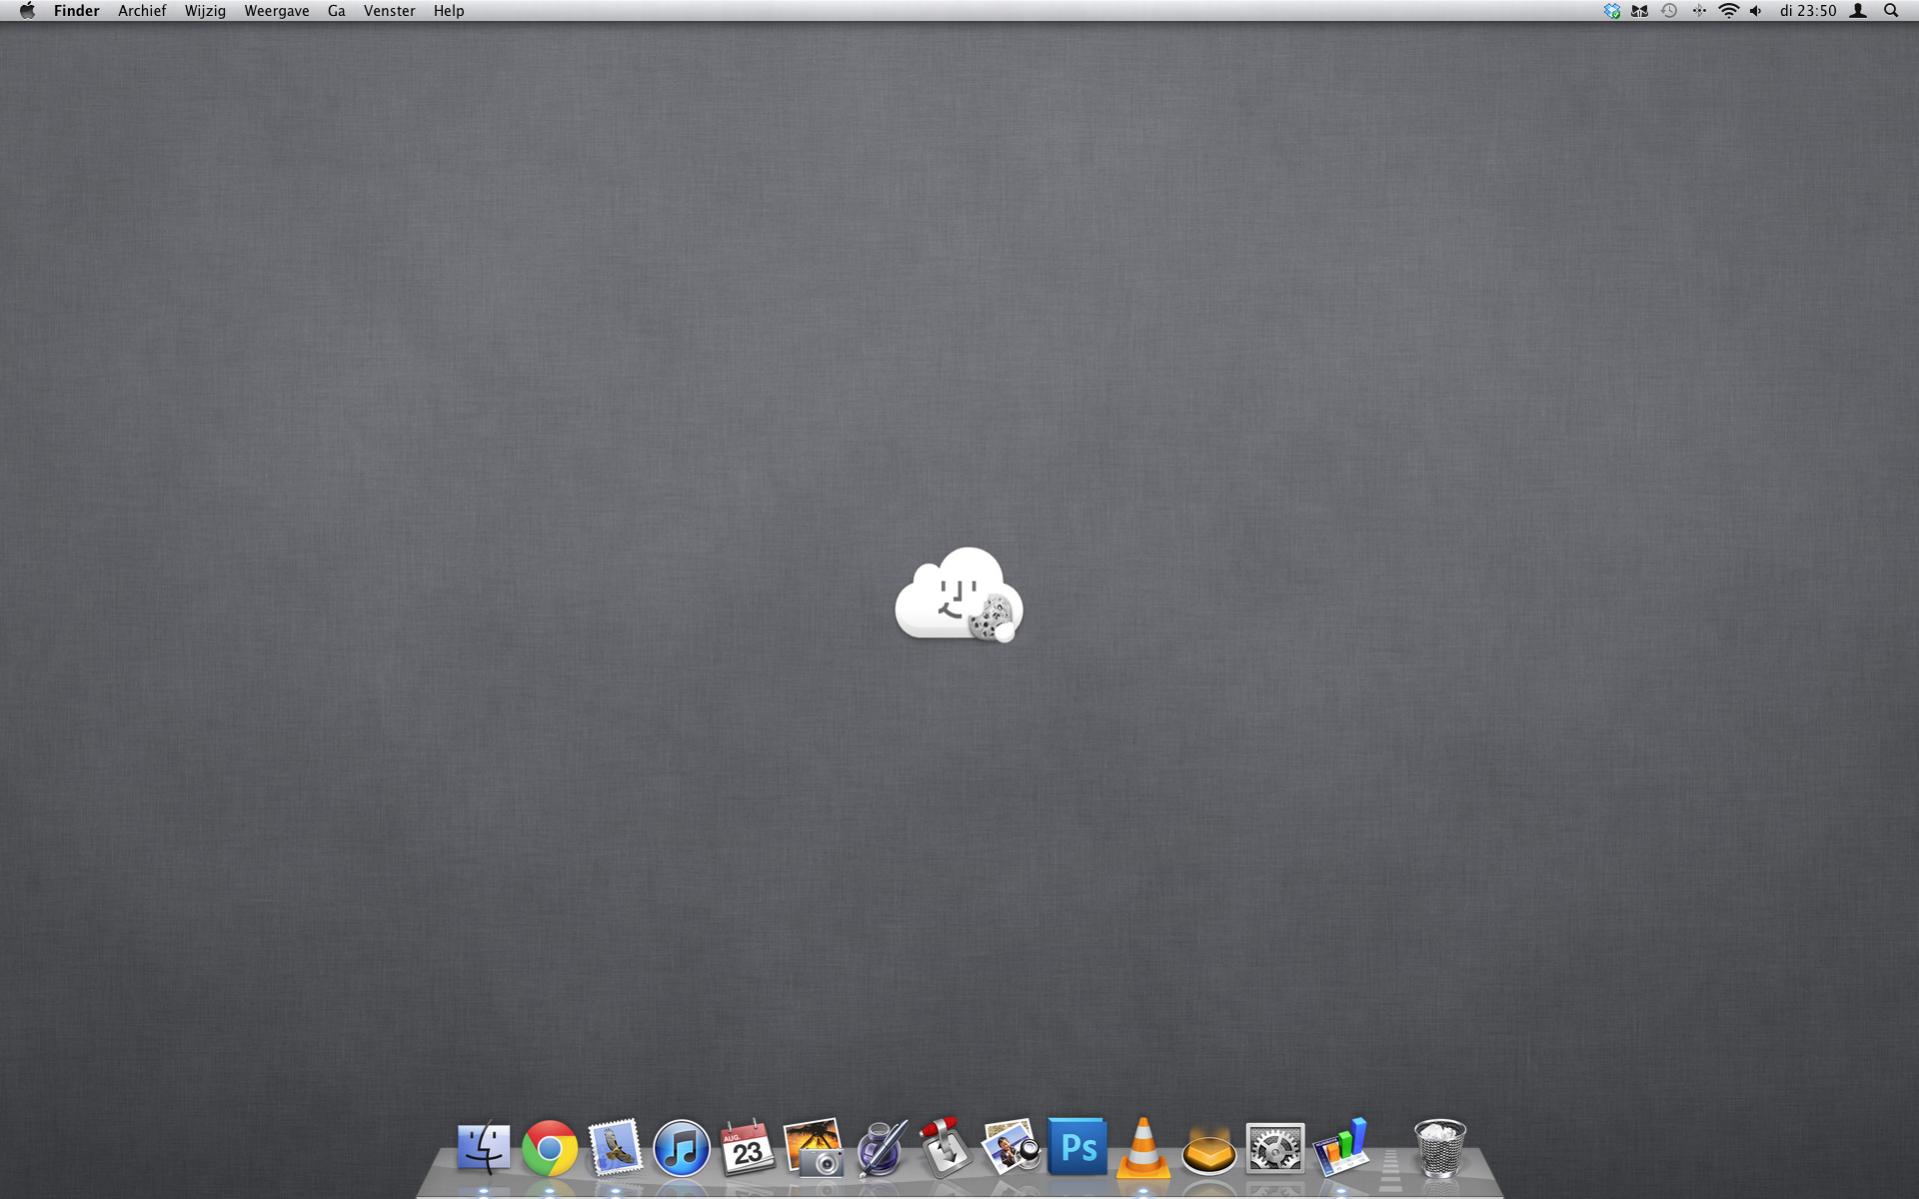1919x1199 pixels.
Task: Launch the Transmission torrent app
Action: click(944, 1147)
